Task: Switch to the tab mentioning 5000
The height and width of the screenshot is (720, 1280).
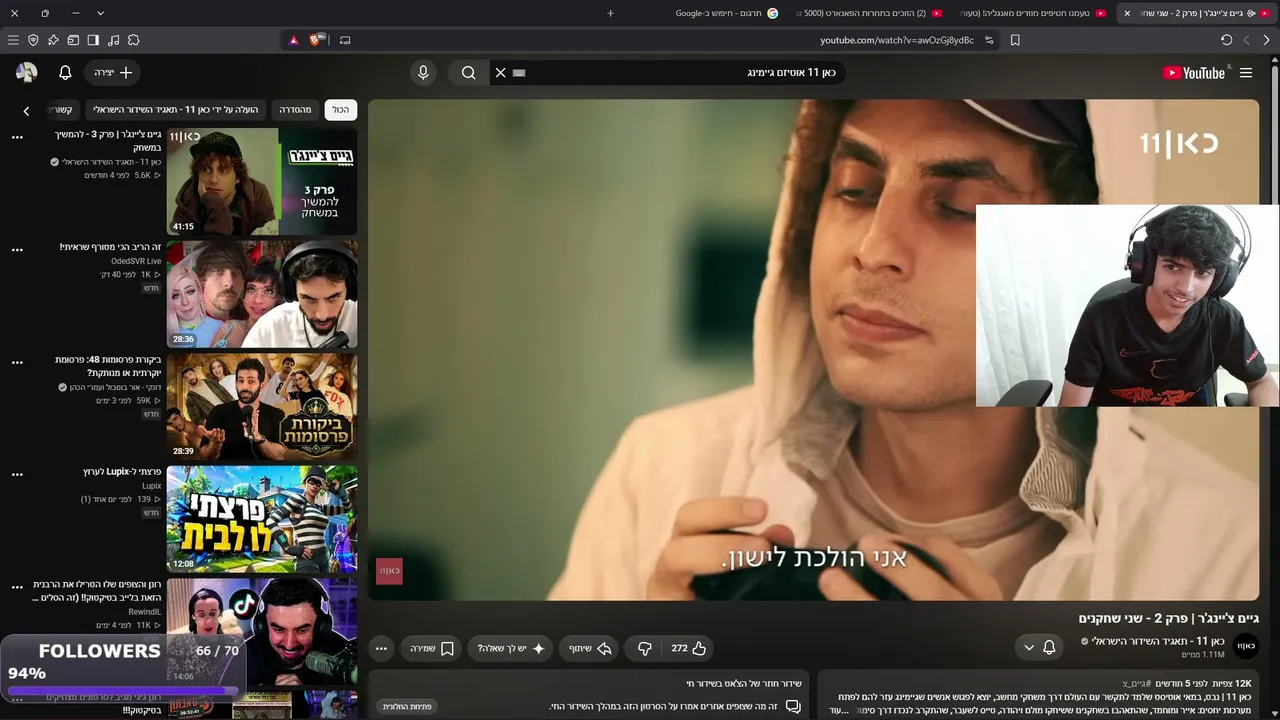Action: coord(868,13)
